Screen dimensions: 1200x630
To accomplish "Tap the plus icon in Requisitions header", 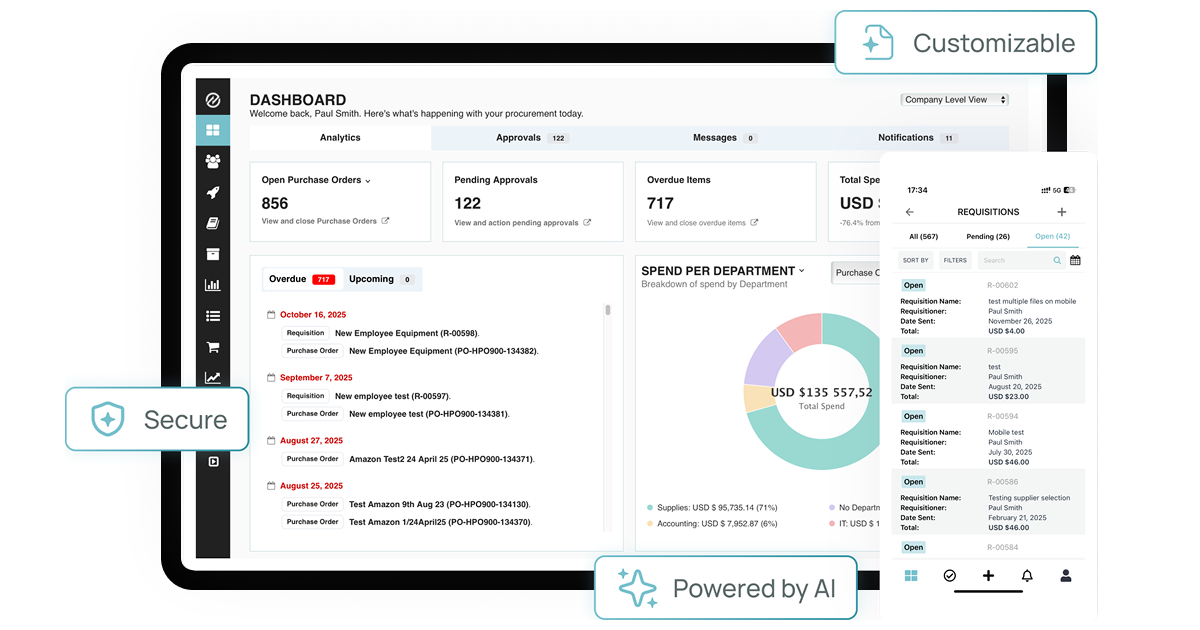I will [1061, 212].
